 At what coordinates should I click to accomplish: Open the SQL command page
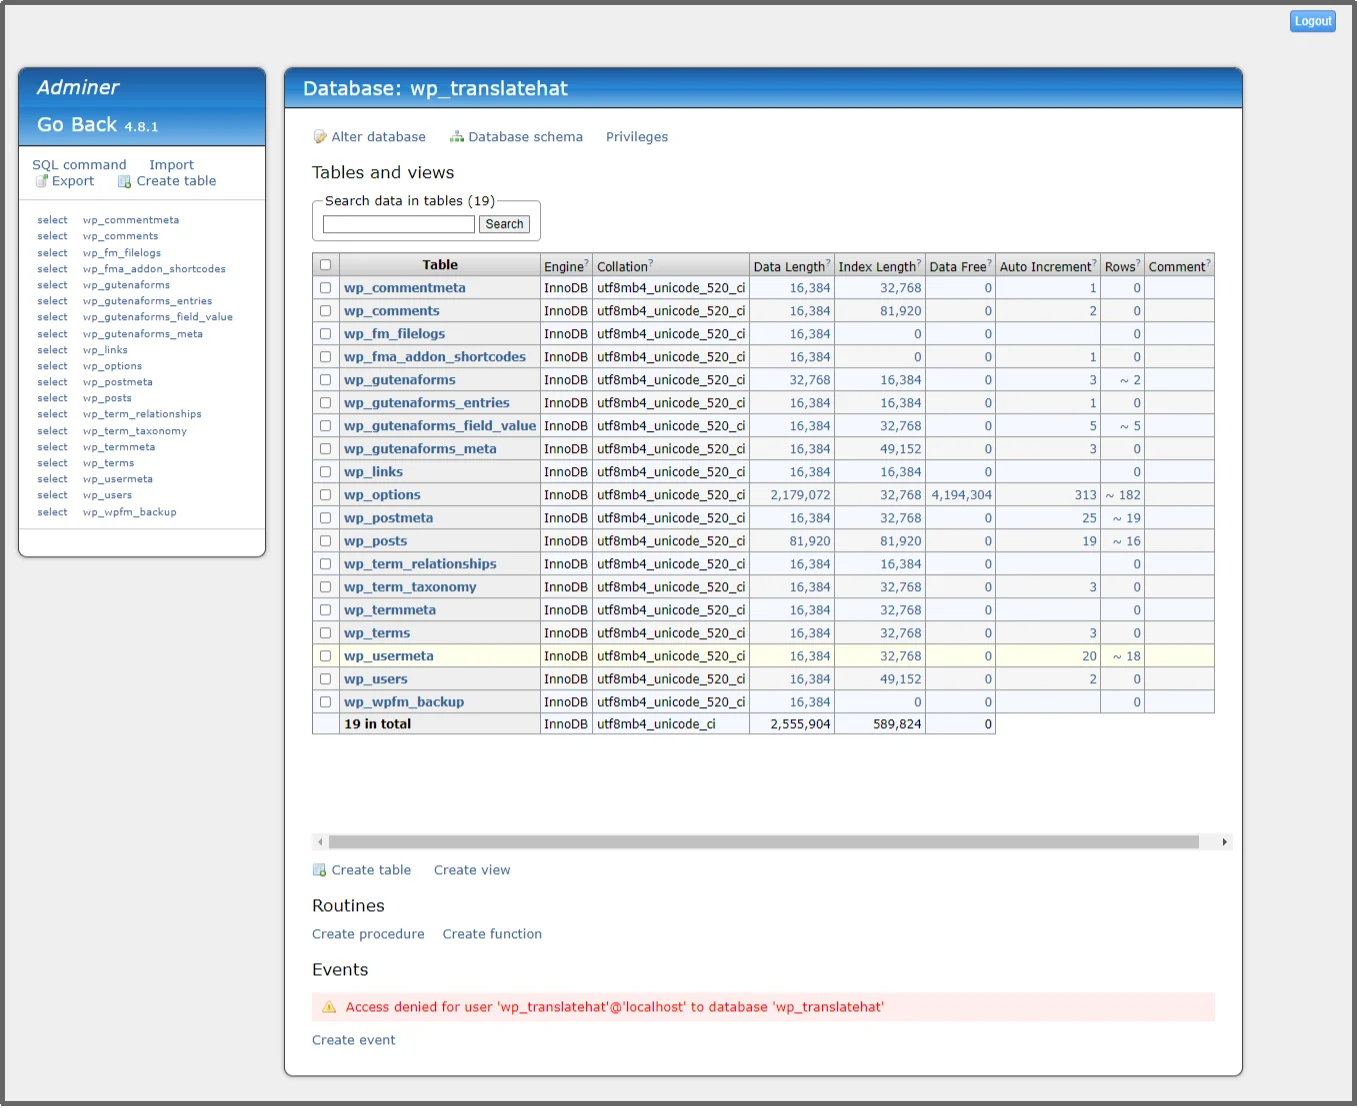click(79, 164)
